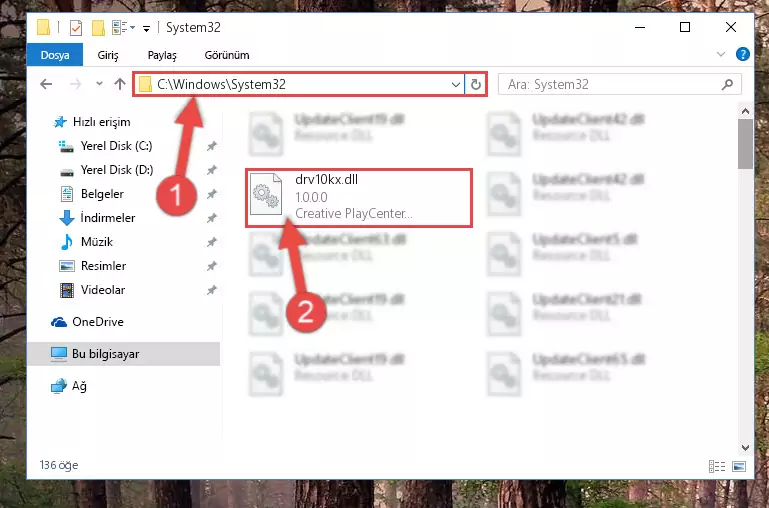Open Belgeler folder in sidebar
The width and height of the screenshot is (769, 508).
pyautogui.click(x=102, y=194)
